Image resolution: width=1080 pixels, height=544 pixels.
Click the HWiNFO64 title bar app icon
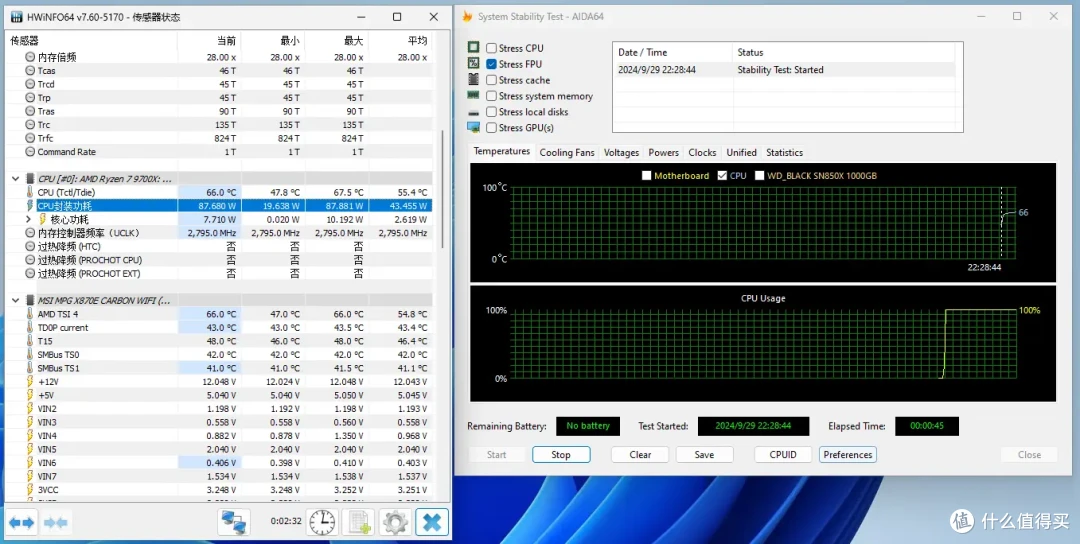click(x=15, y=17)
